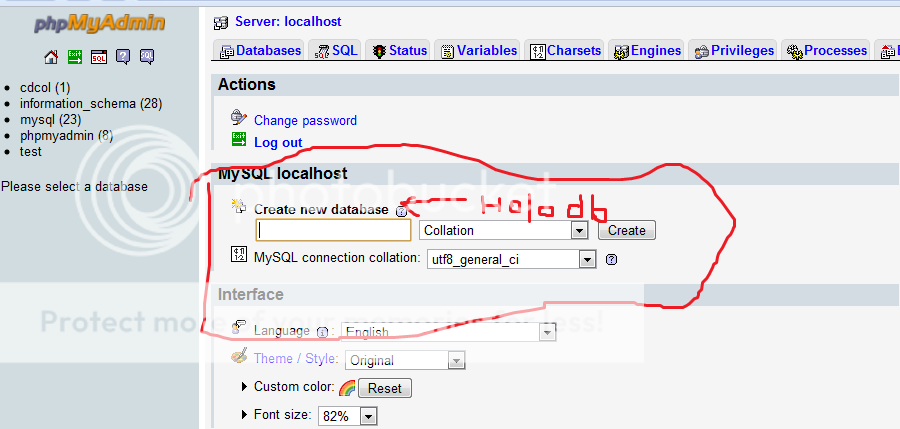Viewport: 900px width, 429px height.
Task: Go to the Status tab
Action: point(399,50)
